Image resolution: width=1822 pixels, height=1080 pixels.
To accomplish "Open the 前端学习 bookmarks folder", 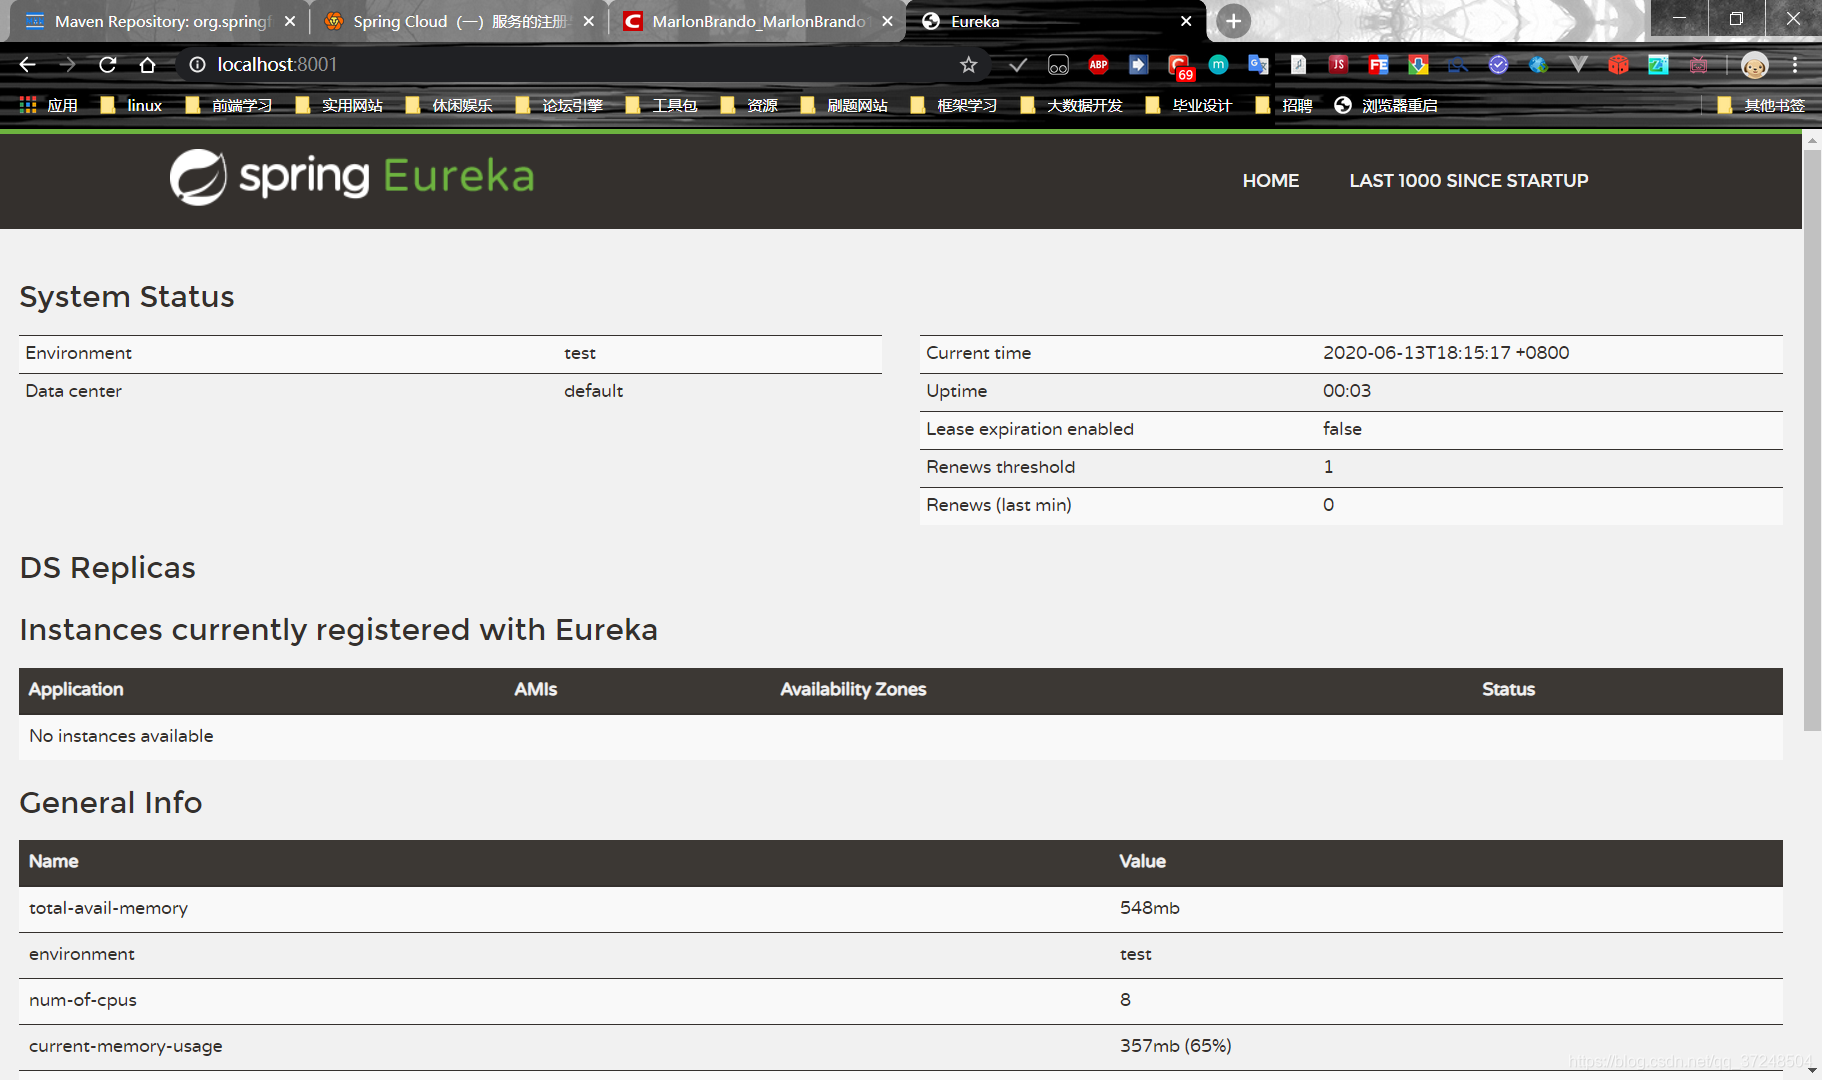I will [229, 105].
